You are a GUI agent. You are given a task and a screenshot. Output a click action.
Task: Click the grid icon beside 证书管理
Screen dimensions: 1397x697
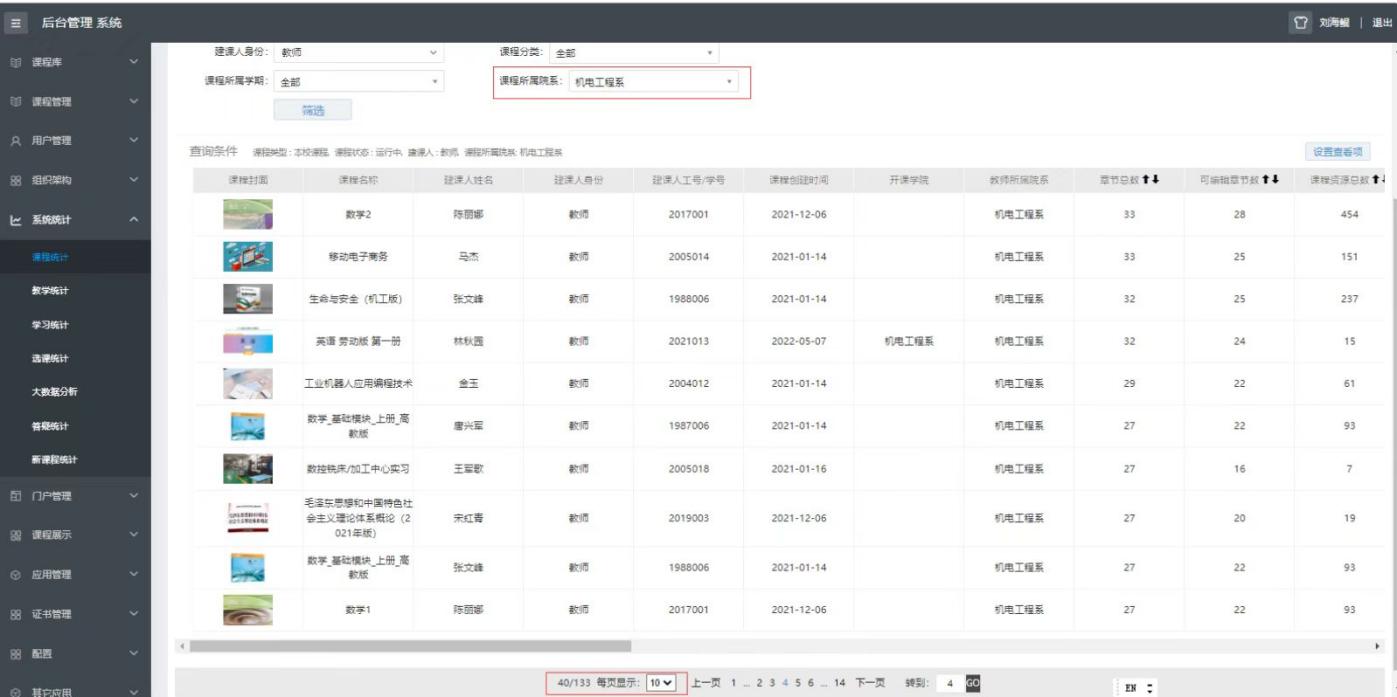click(x=16, y=614)
